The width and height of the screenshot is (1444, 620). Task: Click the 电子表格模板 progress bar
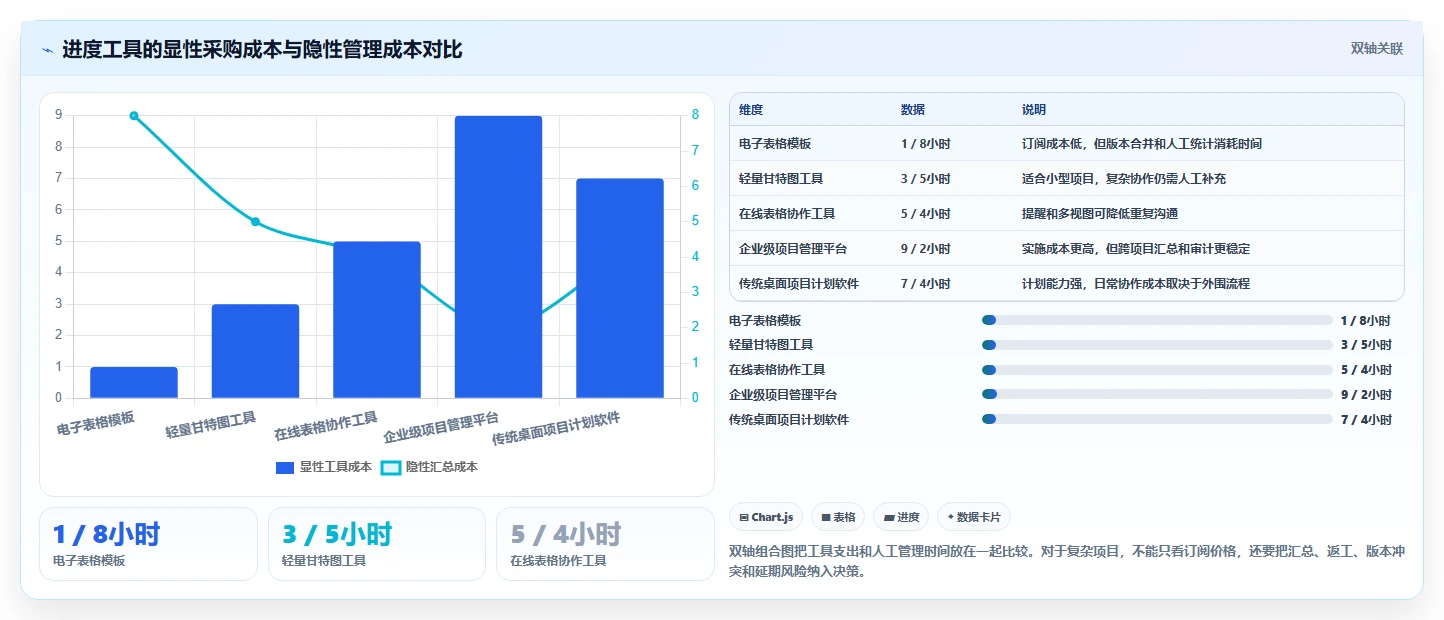tap(1157, 320)
